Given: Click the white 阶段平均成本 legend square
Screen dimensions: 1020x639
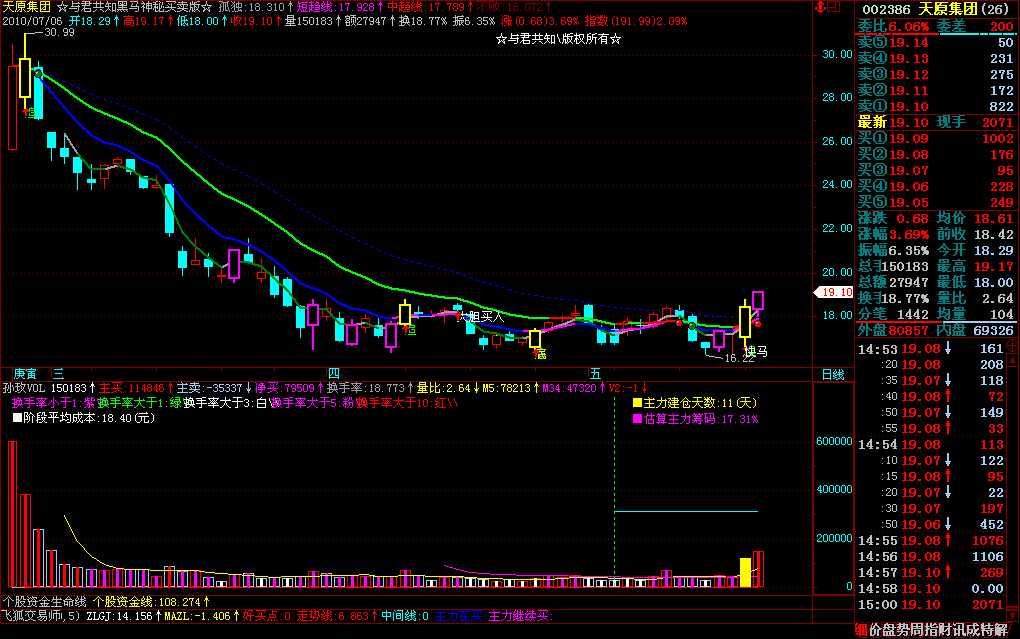Looking at the screenshot, I should 17,418.
